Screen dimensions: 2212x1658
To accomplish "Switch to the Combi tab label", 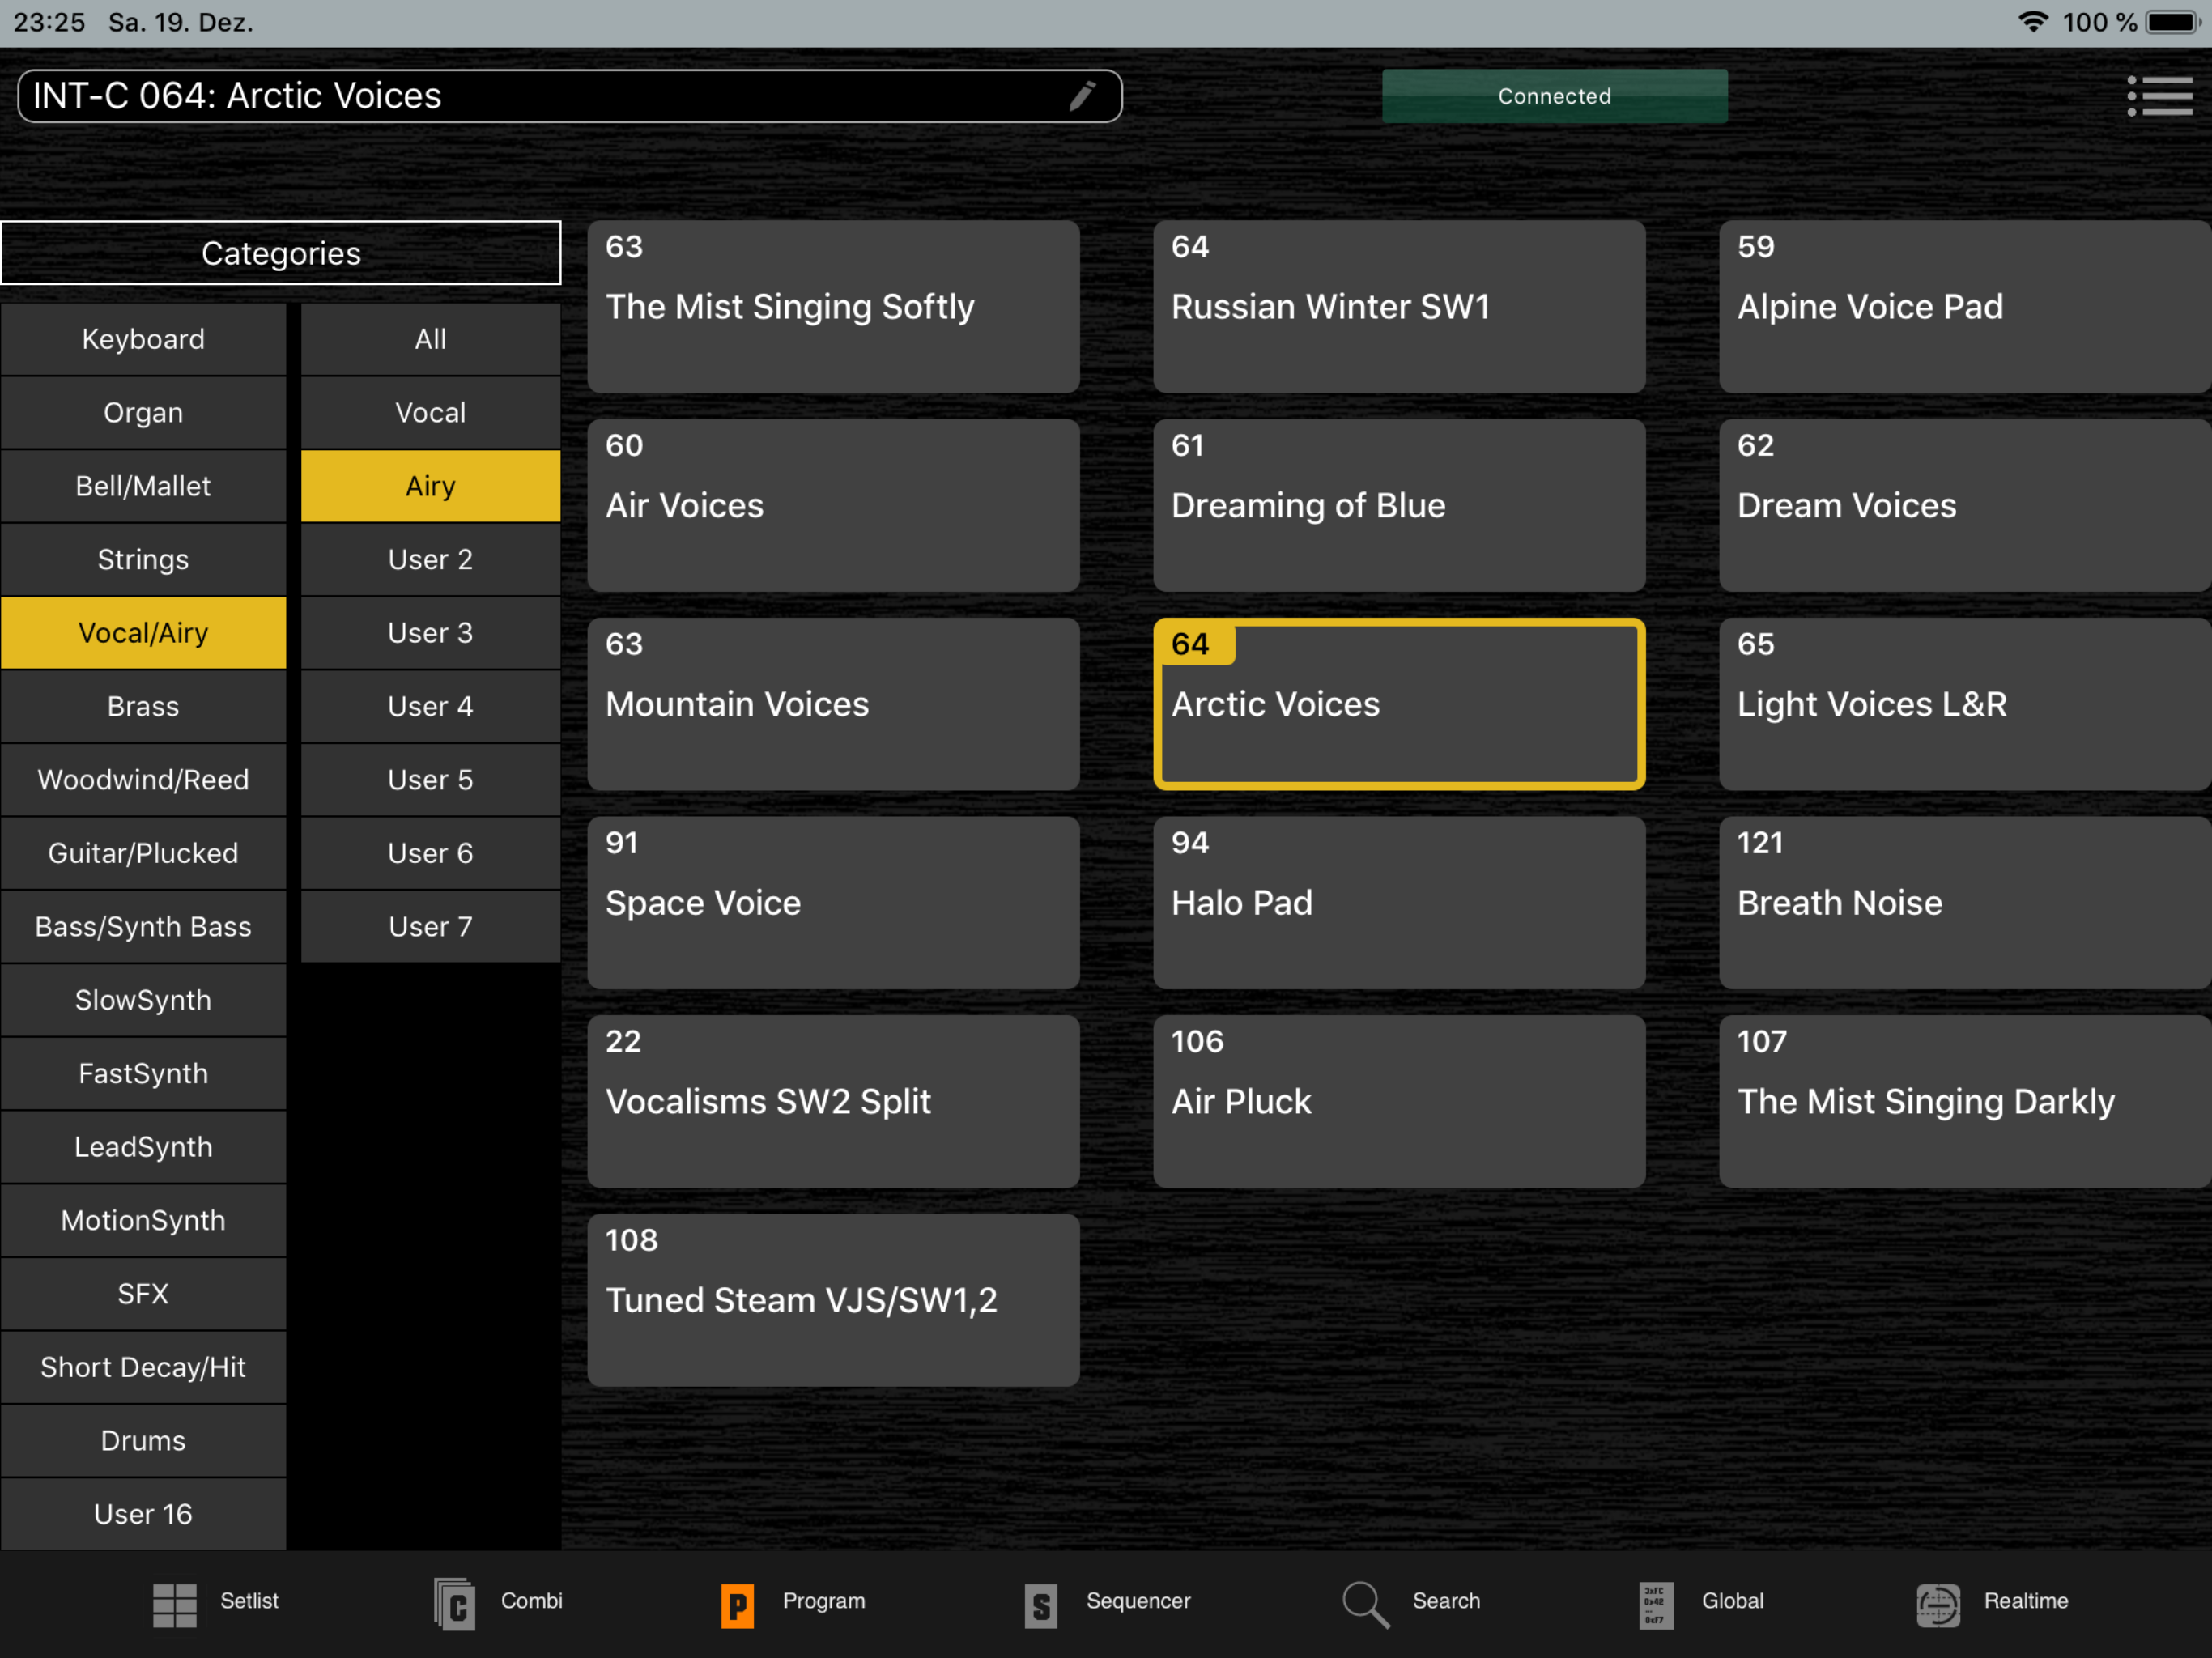I will click(x=532, y=1601).
